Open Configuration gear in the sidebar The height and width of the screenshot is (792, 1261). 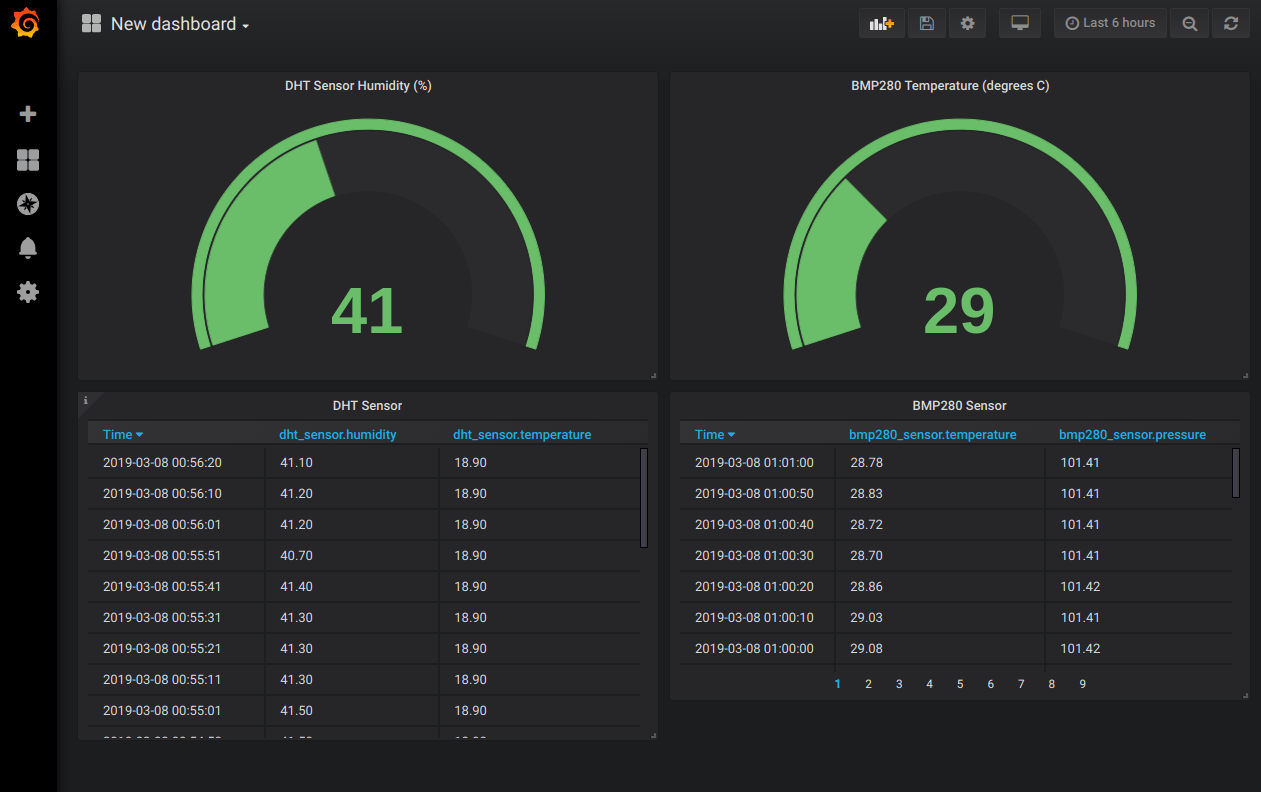(x=28, y=292)
